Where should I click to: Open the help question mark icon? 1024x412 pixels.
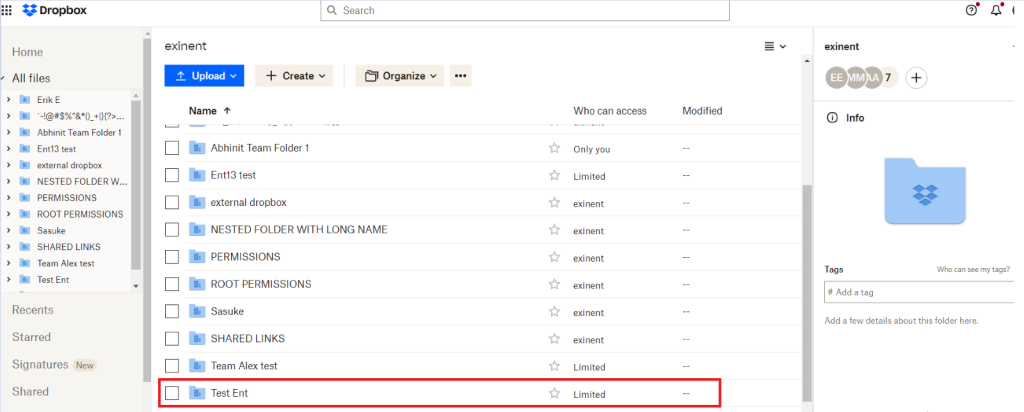(x=971, y=10)
